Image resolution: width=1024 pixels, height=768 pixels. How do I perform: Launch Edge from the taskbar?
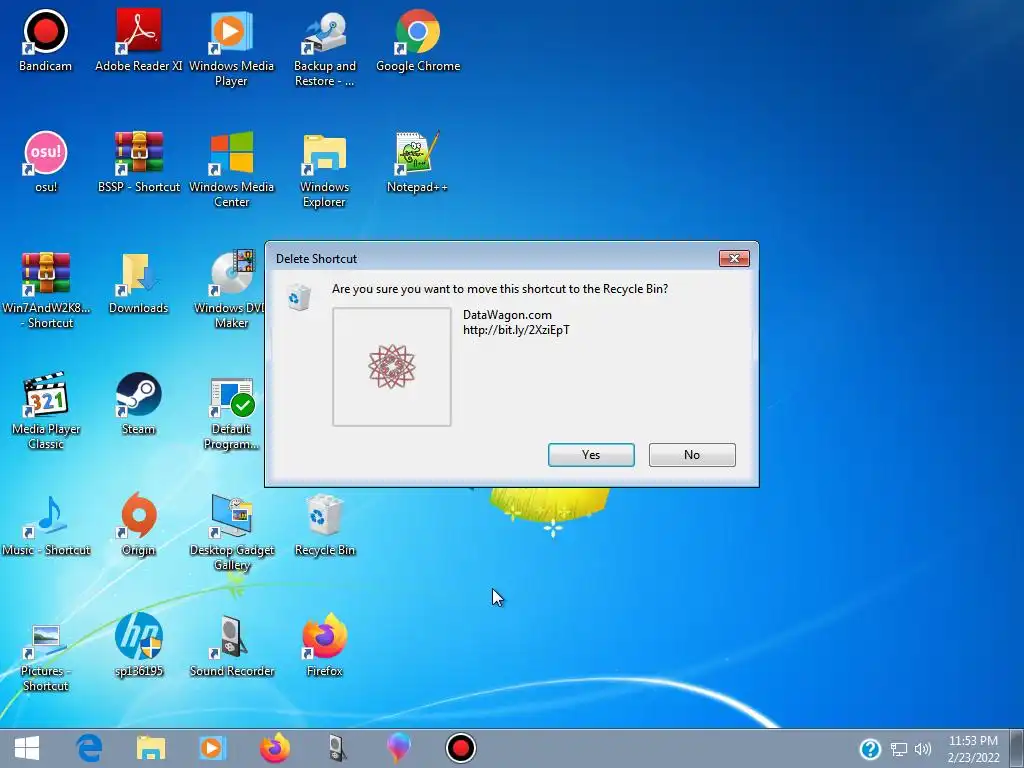point(89,748)
